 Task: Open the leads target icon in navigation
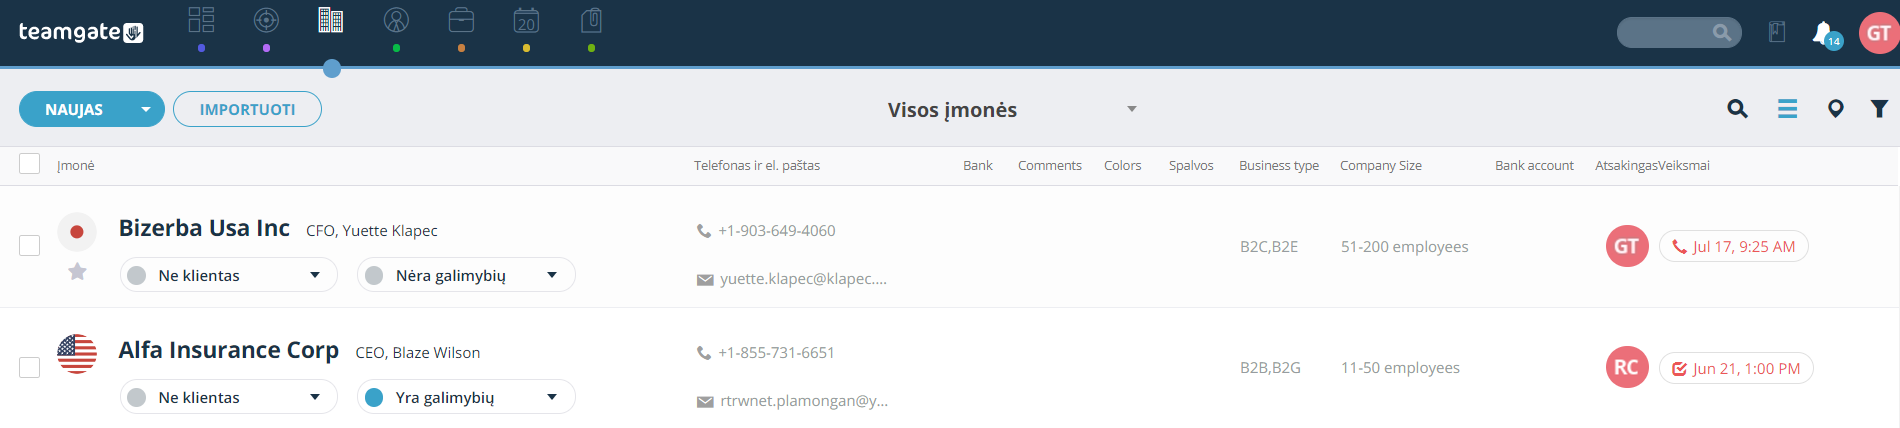pos(266,20)
